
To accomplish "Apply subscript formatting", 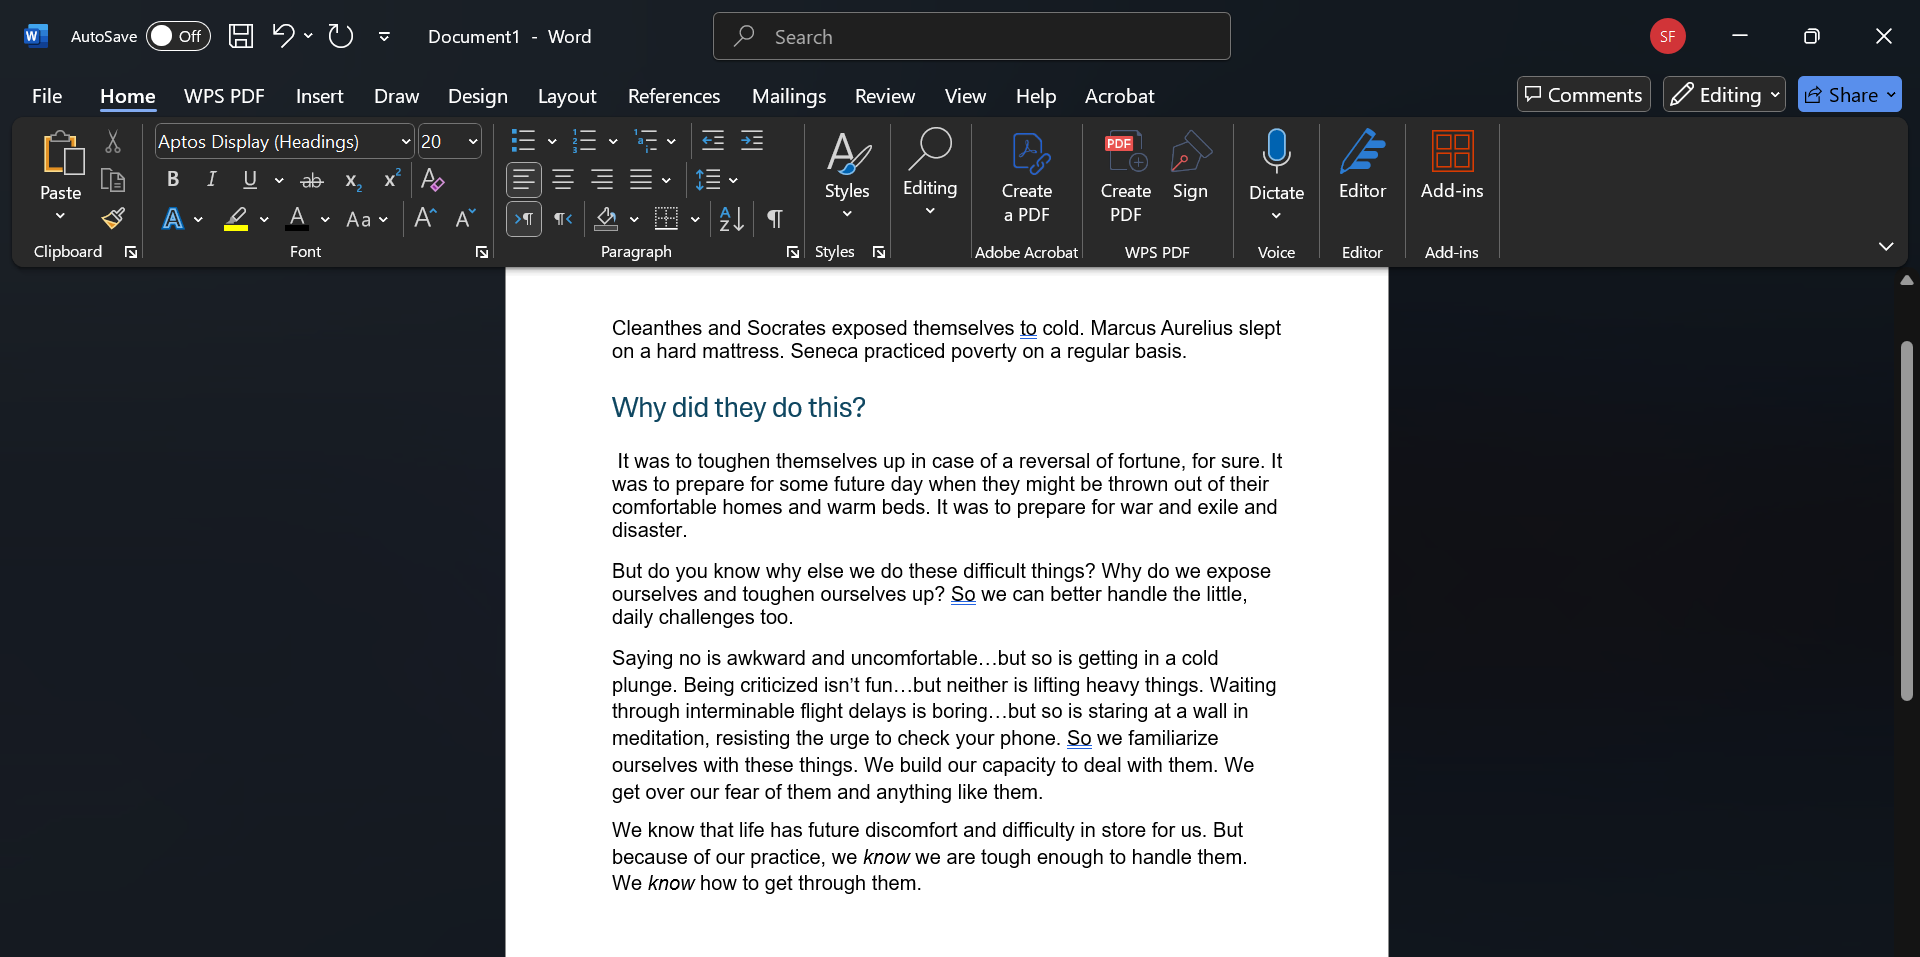I will (x=352, y=181).
